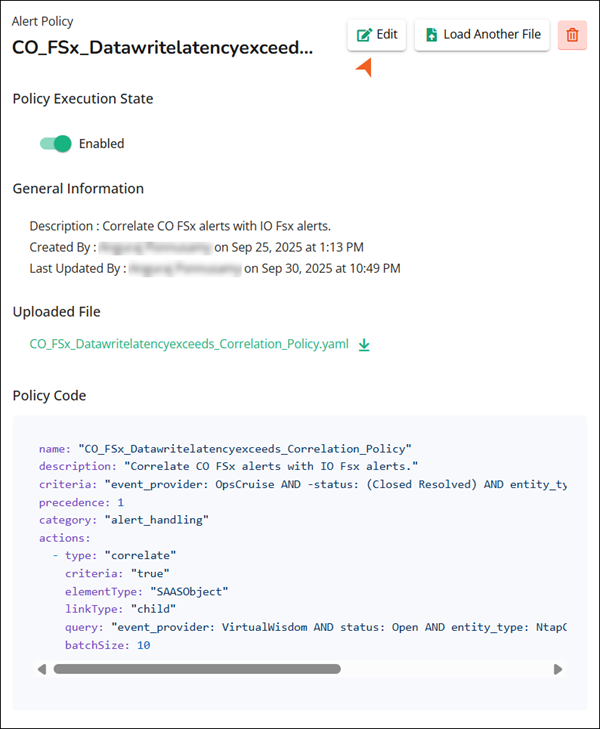Image resolution: width=600 pixels, height=729 pixels.
Task: Click the 'precedence: 1' code line
Action: coord(81,503)
